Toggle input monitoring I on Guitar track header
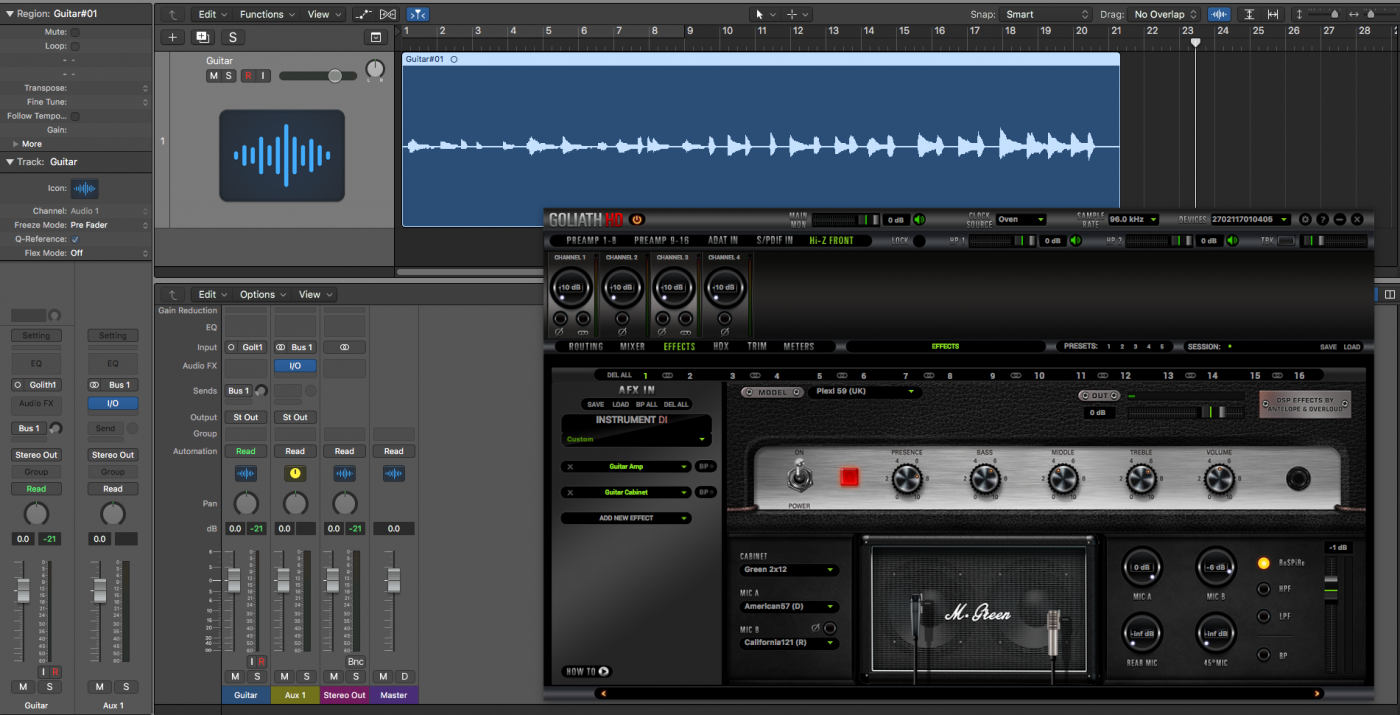1400x715 pixels. pos(263,76)
